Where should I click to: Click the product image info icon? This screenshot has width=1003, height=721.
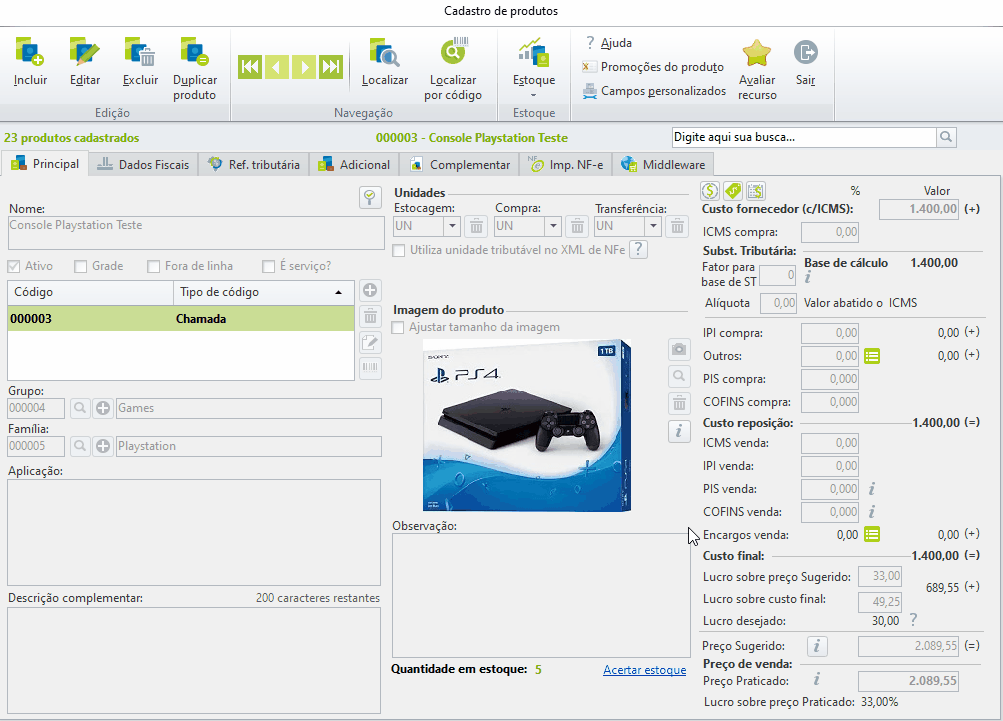[x=679, y=431]
